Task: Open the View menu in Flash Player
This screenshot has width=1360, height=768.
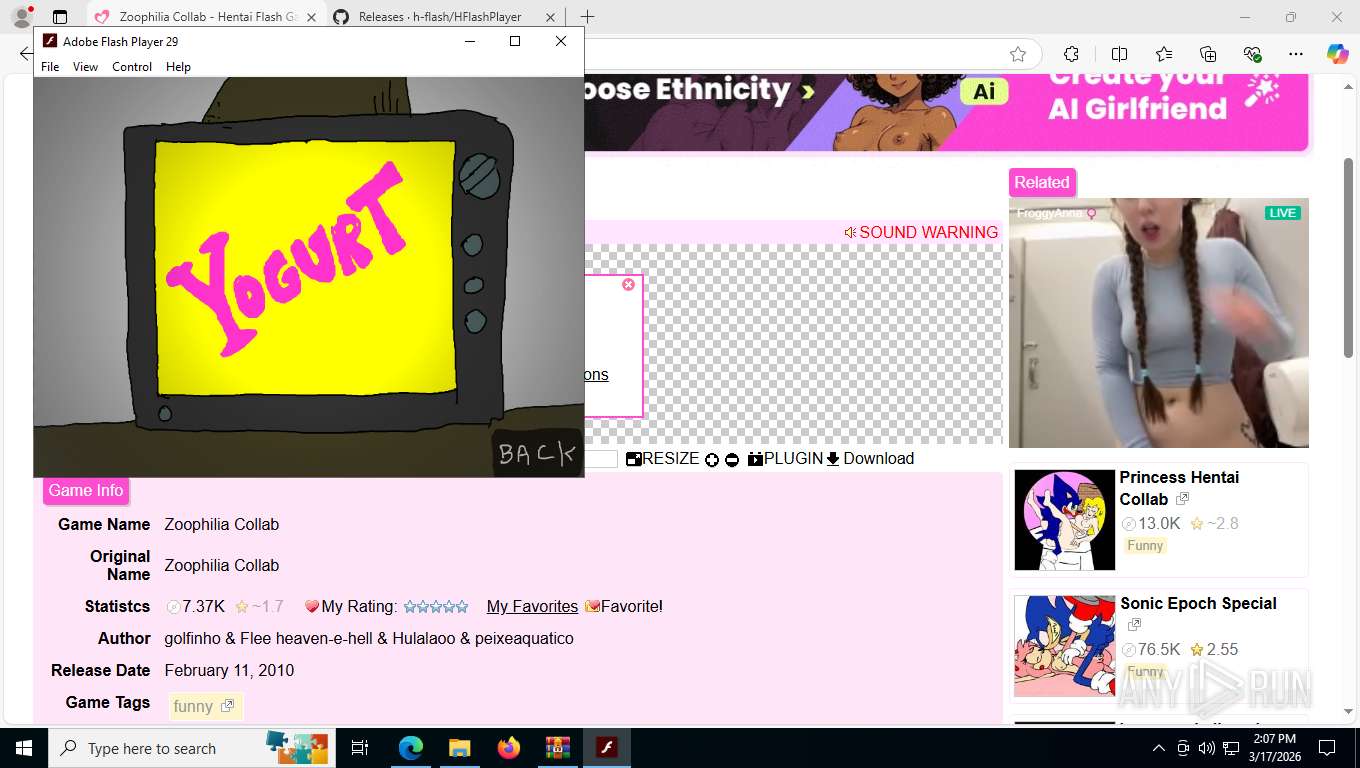Action: point(85,67)
